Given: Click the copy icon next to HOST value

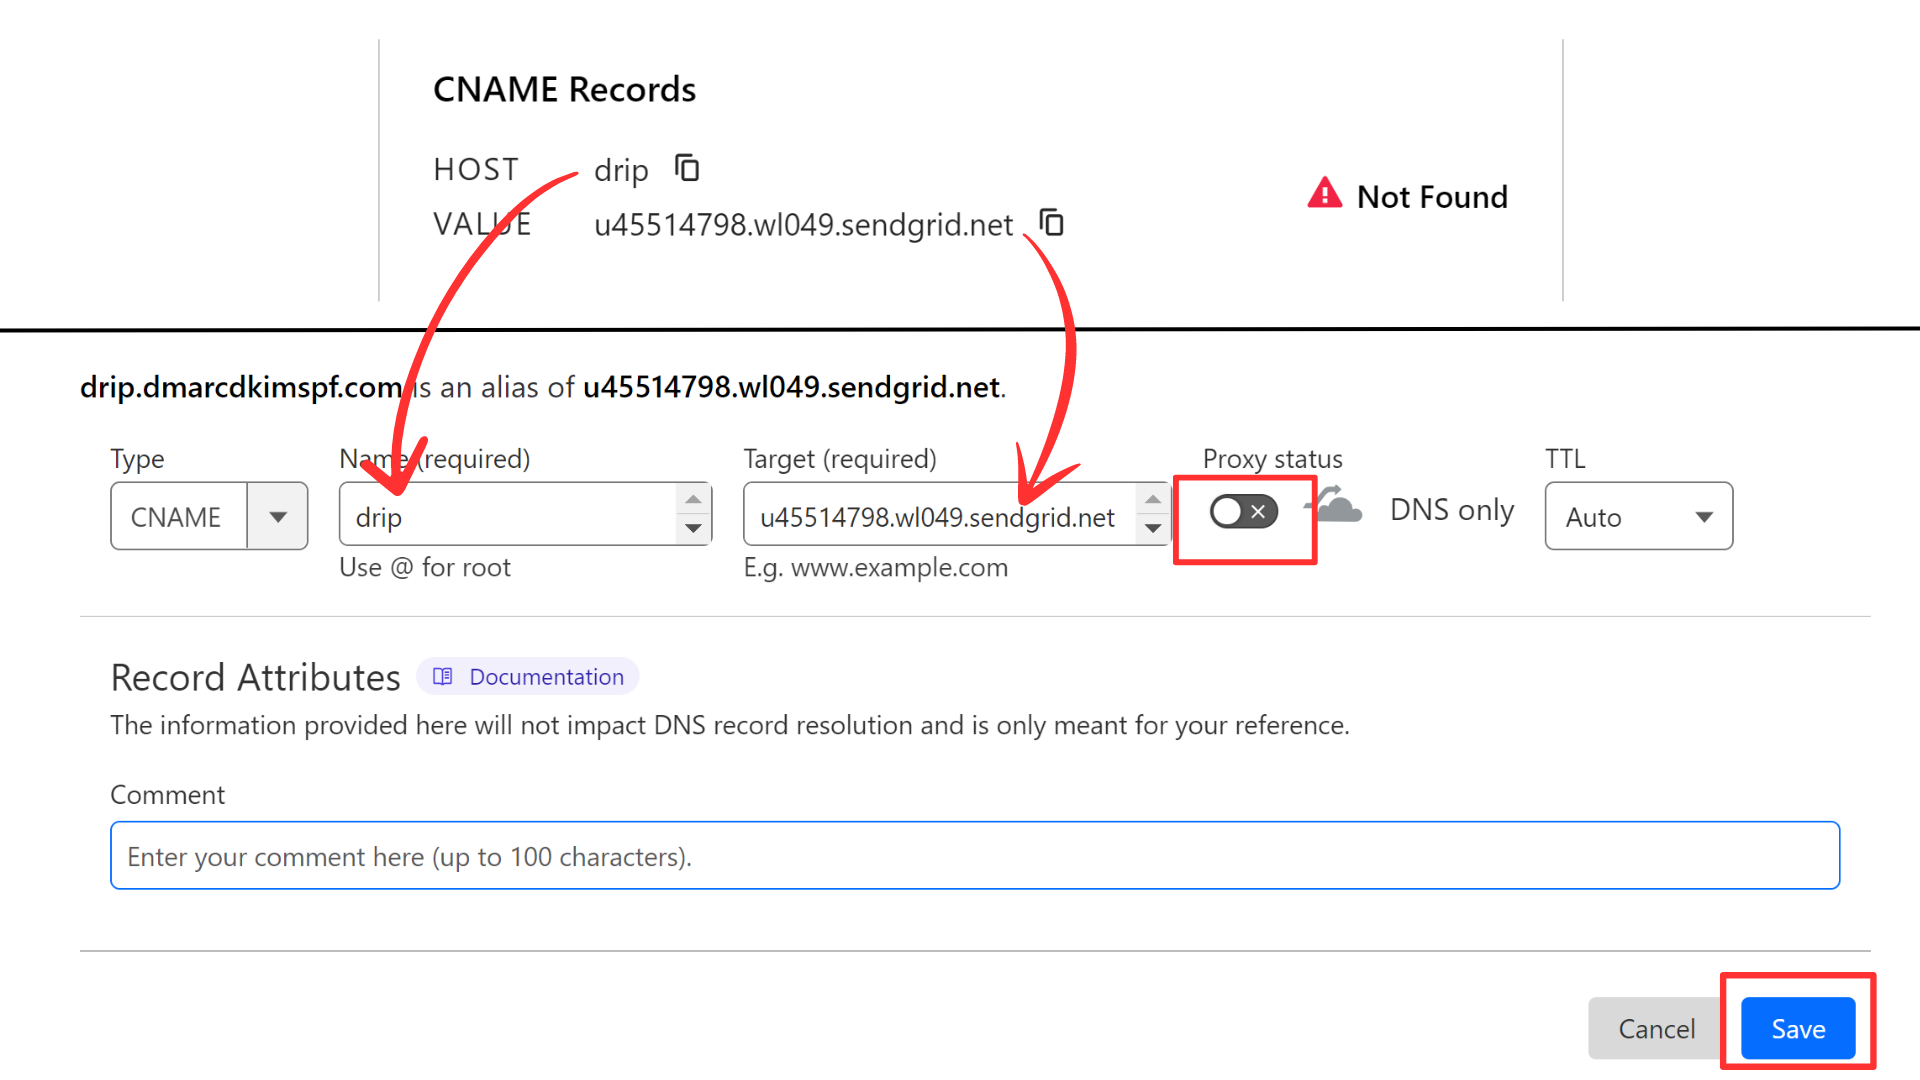Looking at the screenshot, I should click(687, 167).
